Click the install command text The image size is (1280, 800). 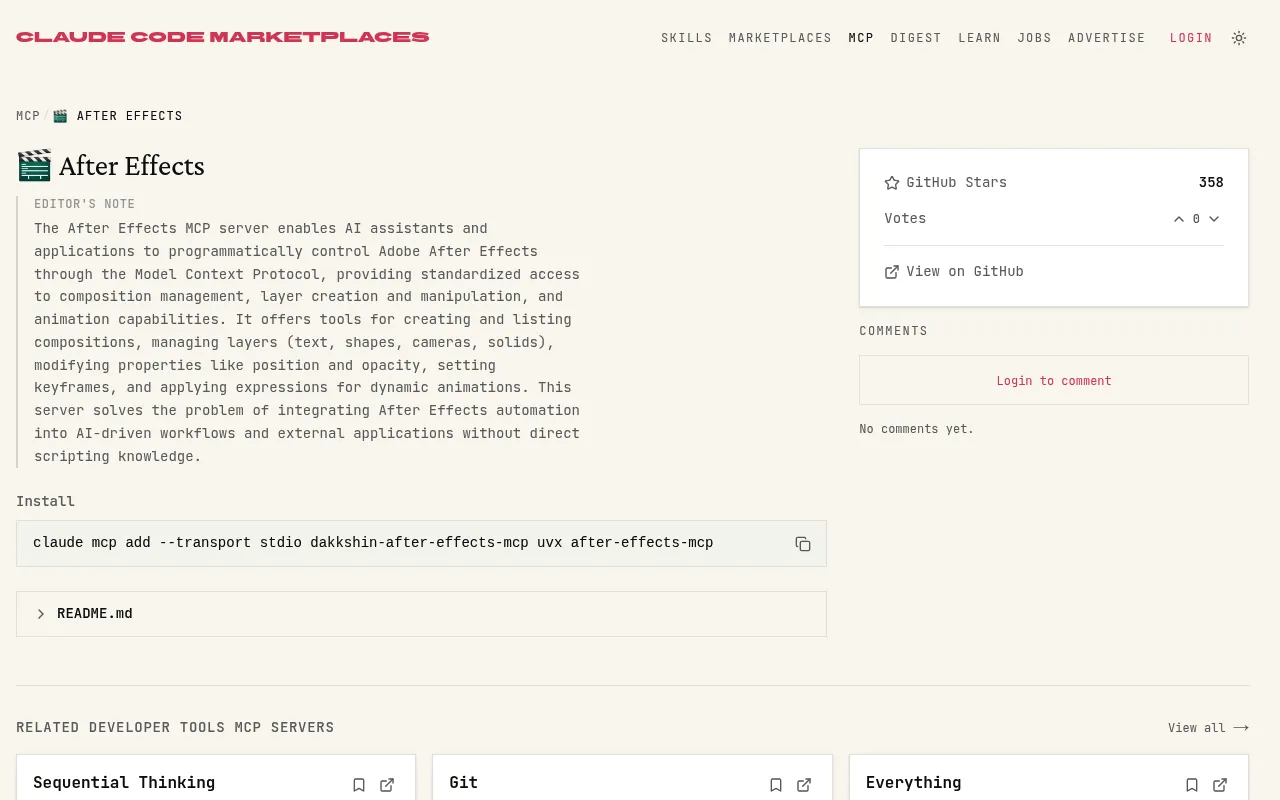373,543
